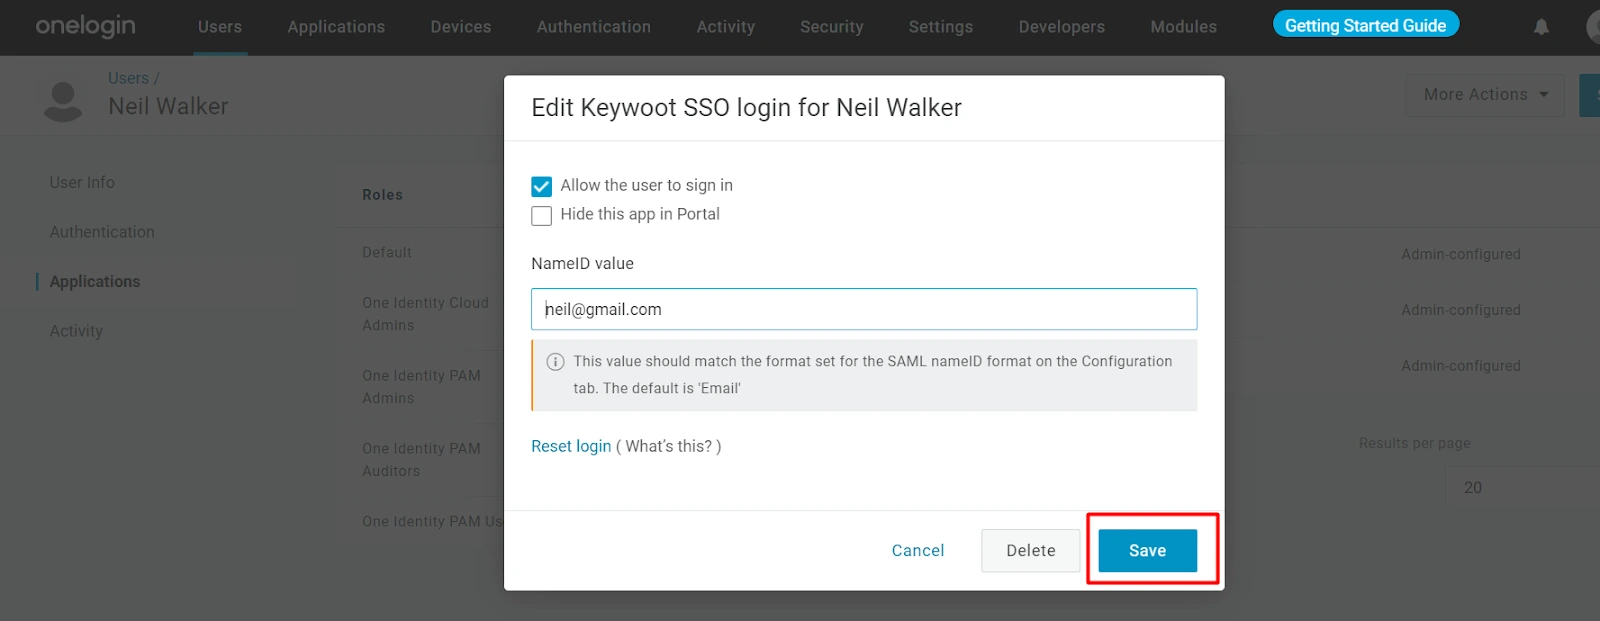
Task: Open the Modules menu
Action: coord(1184,27)
